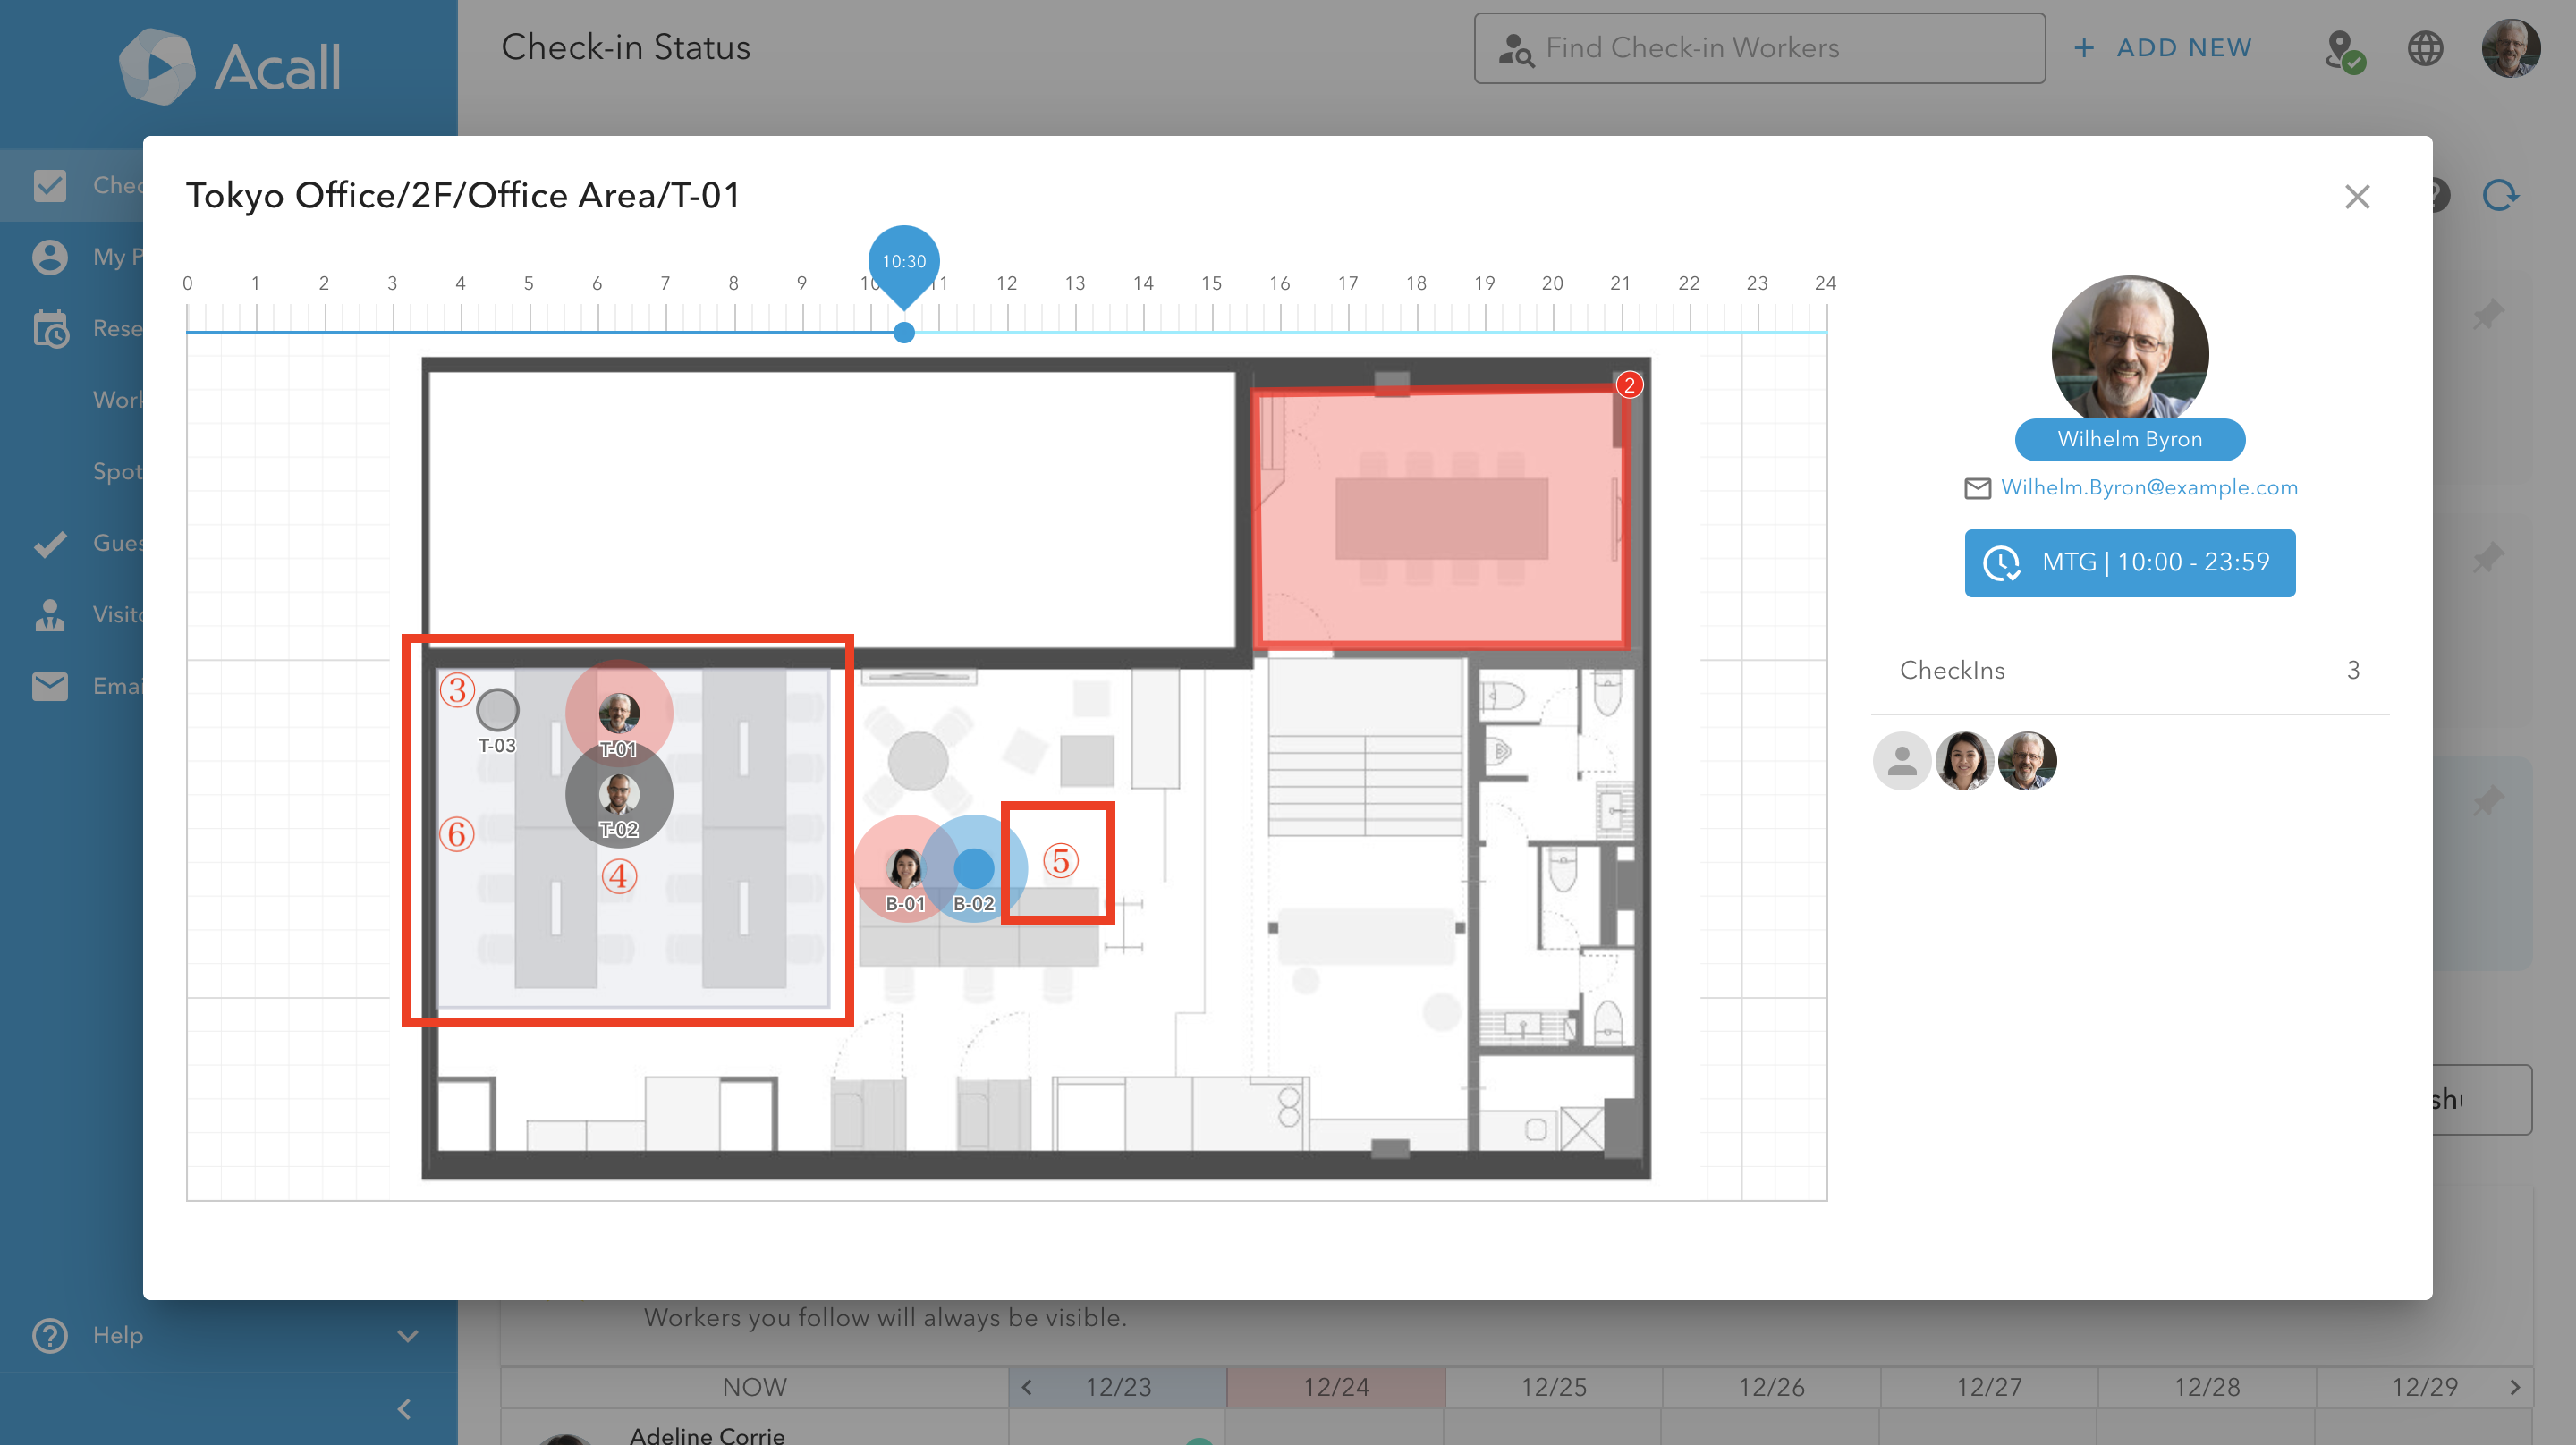Select the 12/27 date column

coord(1989,1387)
